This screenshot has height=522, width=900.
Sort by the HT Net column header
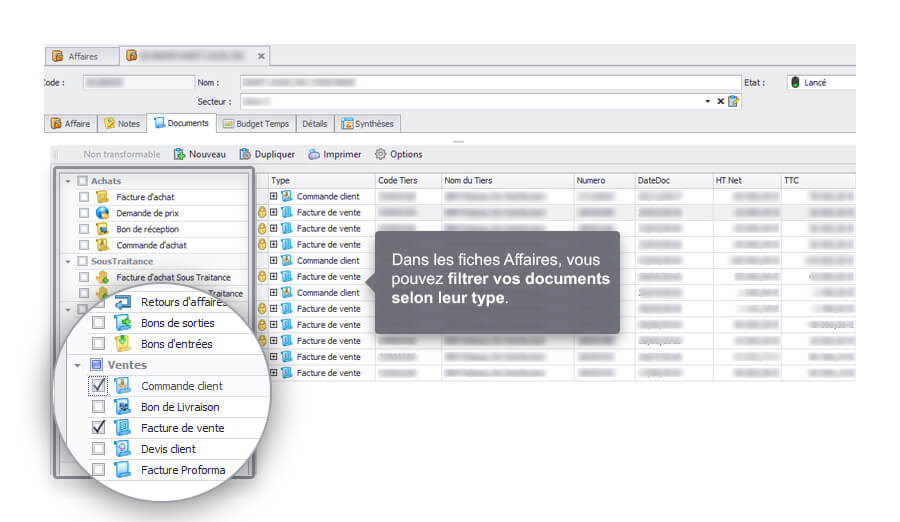(x=747, y=180)
